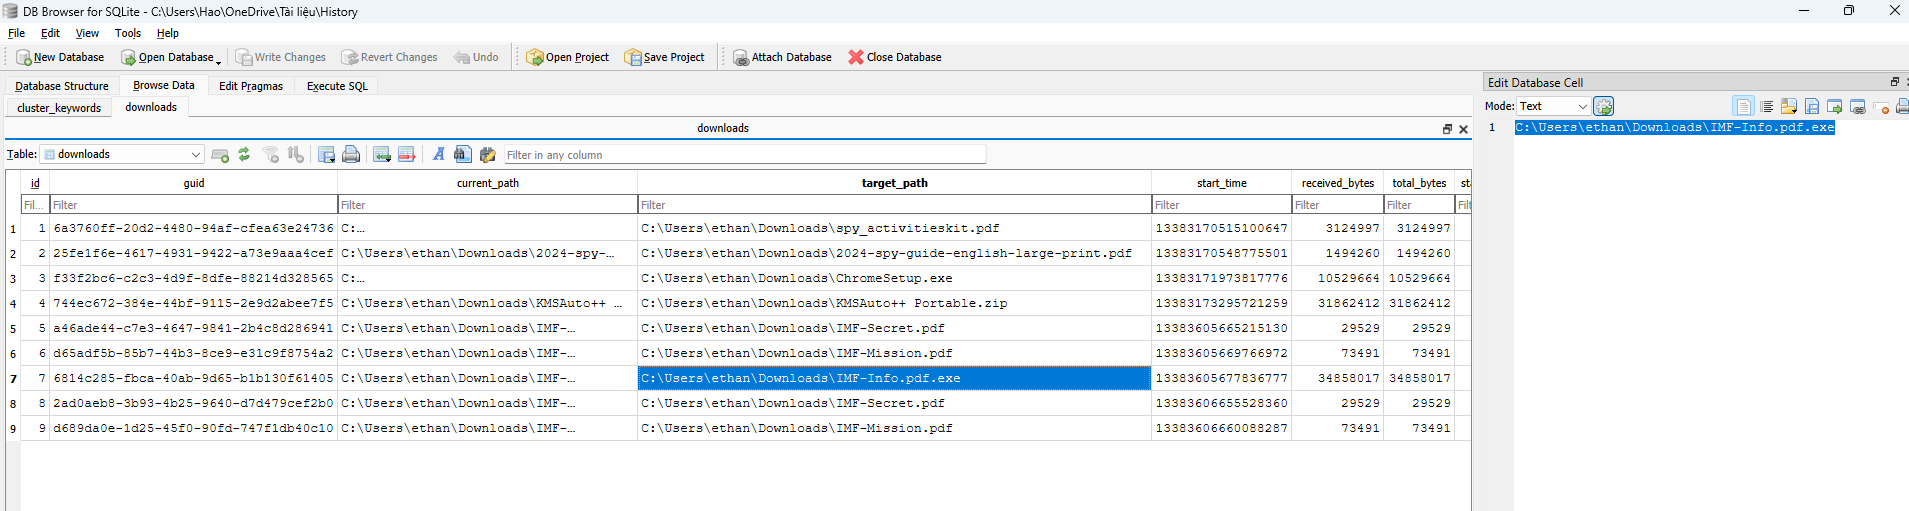This screenshot has height=511, width=1909.
Task: Open the Help menu
Action: coord(168,33)
